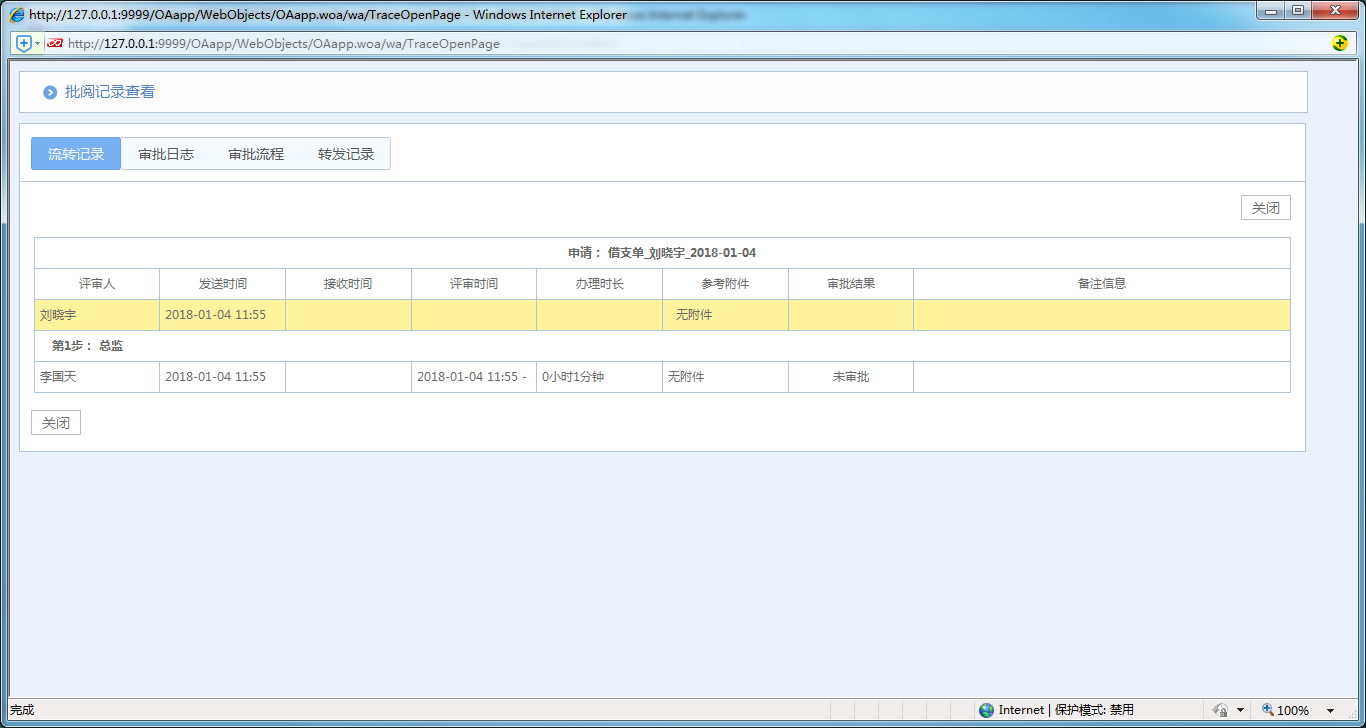Open the 审批流程 tab
Viewport: 1366px width, 728px height.
(x=256, y=154)
